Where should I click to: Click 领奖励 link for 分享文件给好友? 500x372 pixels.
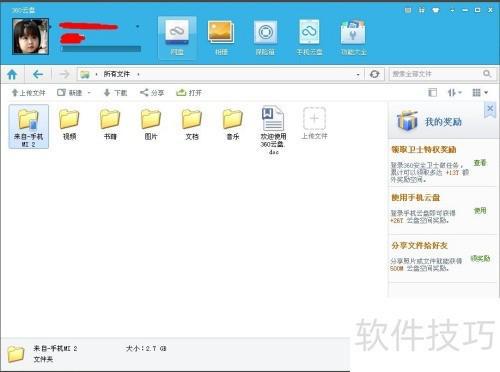[480, 258]
